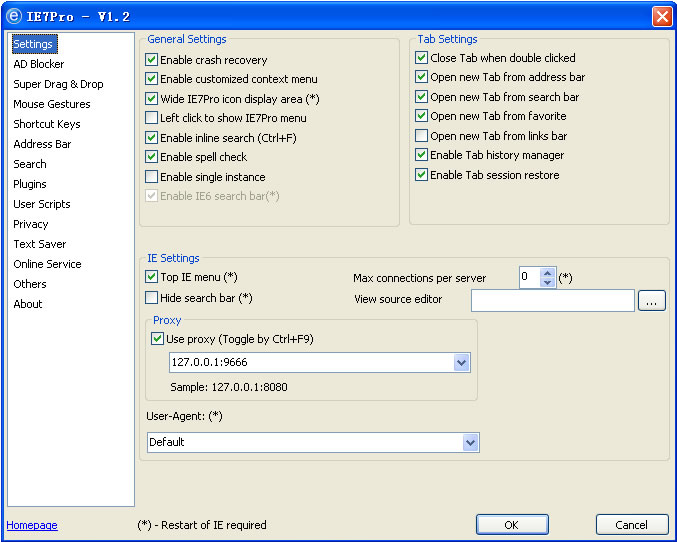The image size is (677, 542).
Task: Uncheck Open new Tab from address bar
Action: pyautogui.click(x=421, y=77)
